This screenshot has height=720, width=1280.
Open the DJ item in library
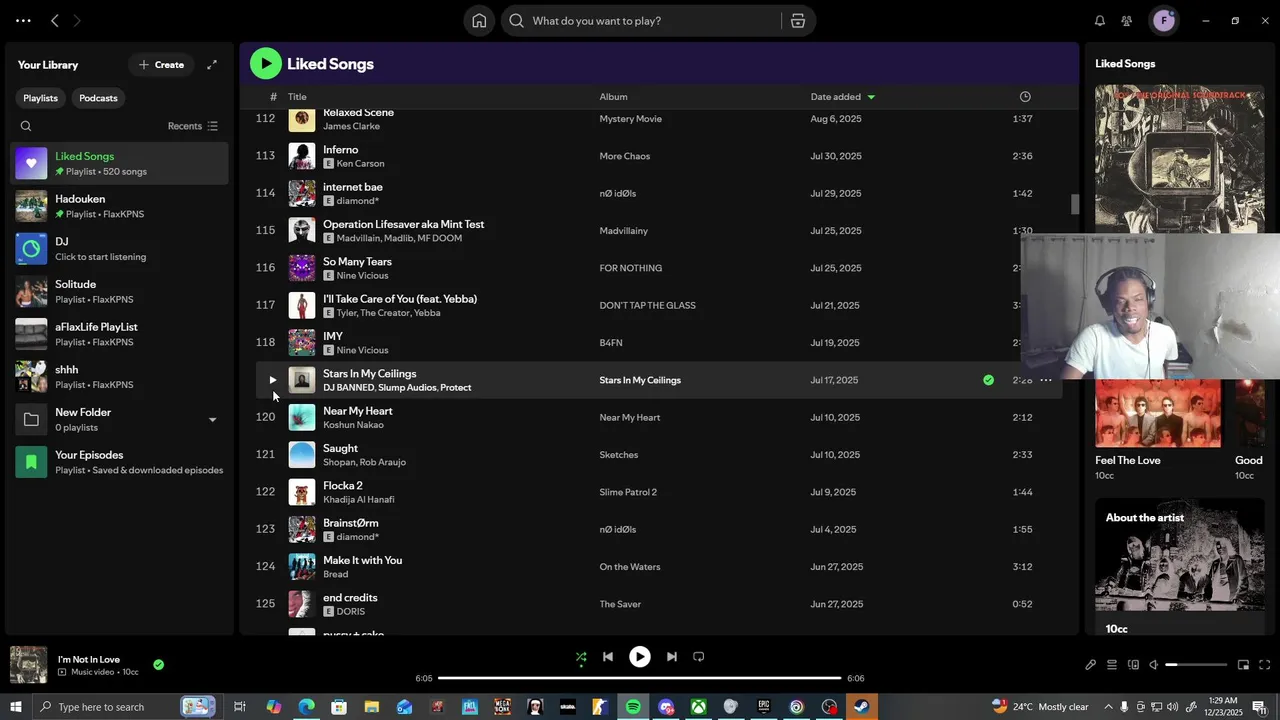[120, 248]
